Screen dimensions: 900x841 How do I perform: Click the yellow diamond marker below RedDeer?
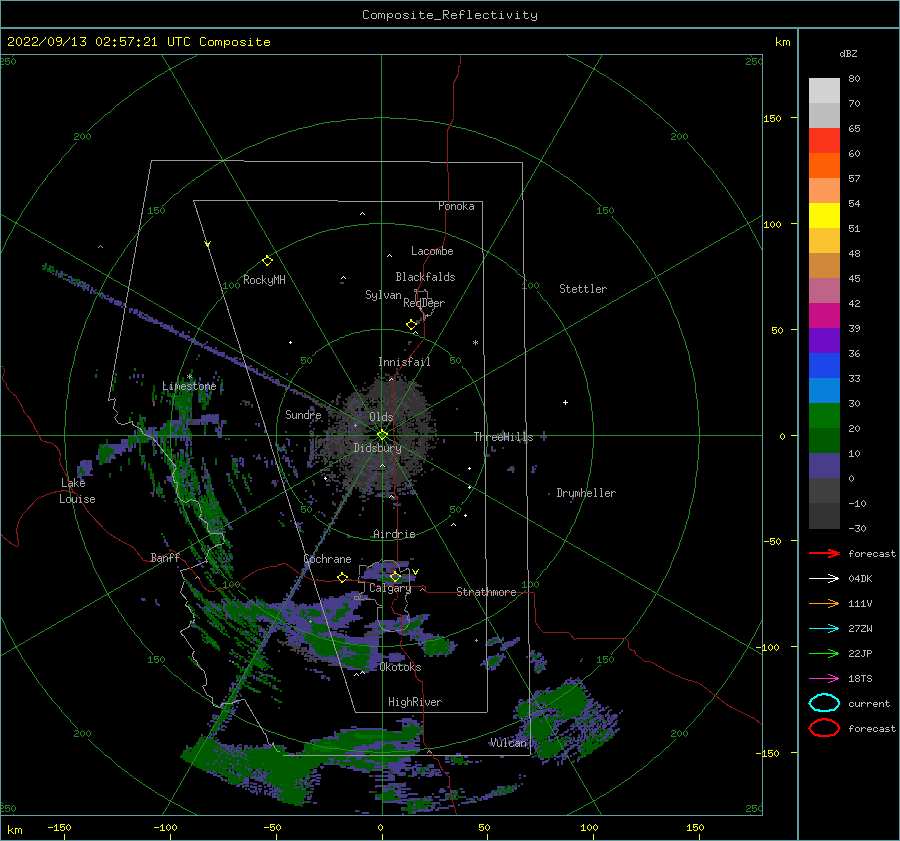tap(412, 325)
